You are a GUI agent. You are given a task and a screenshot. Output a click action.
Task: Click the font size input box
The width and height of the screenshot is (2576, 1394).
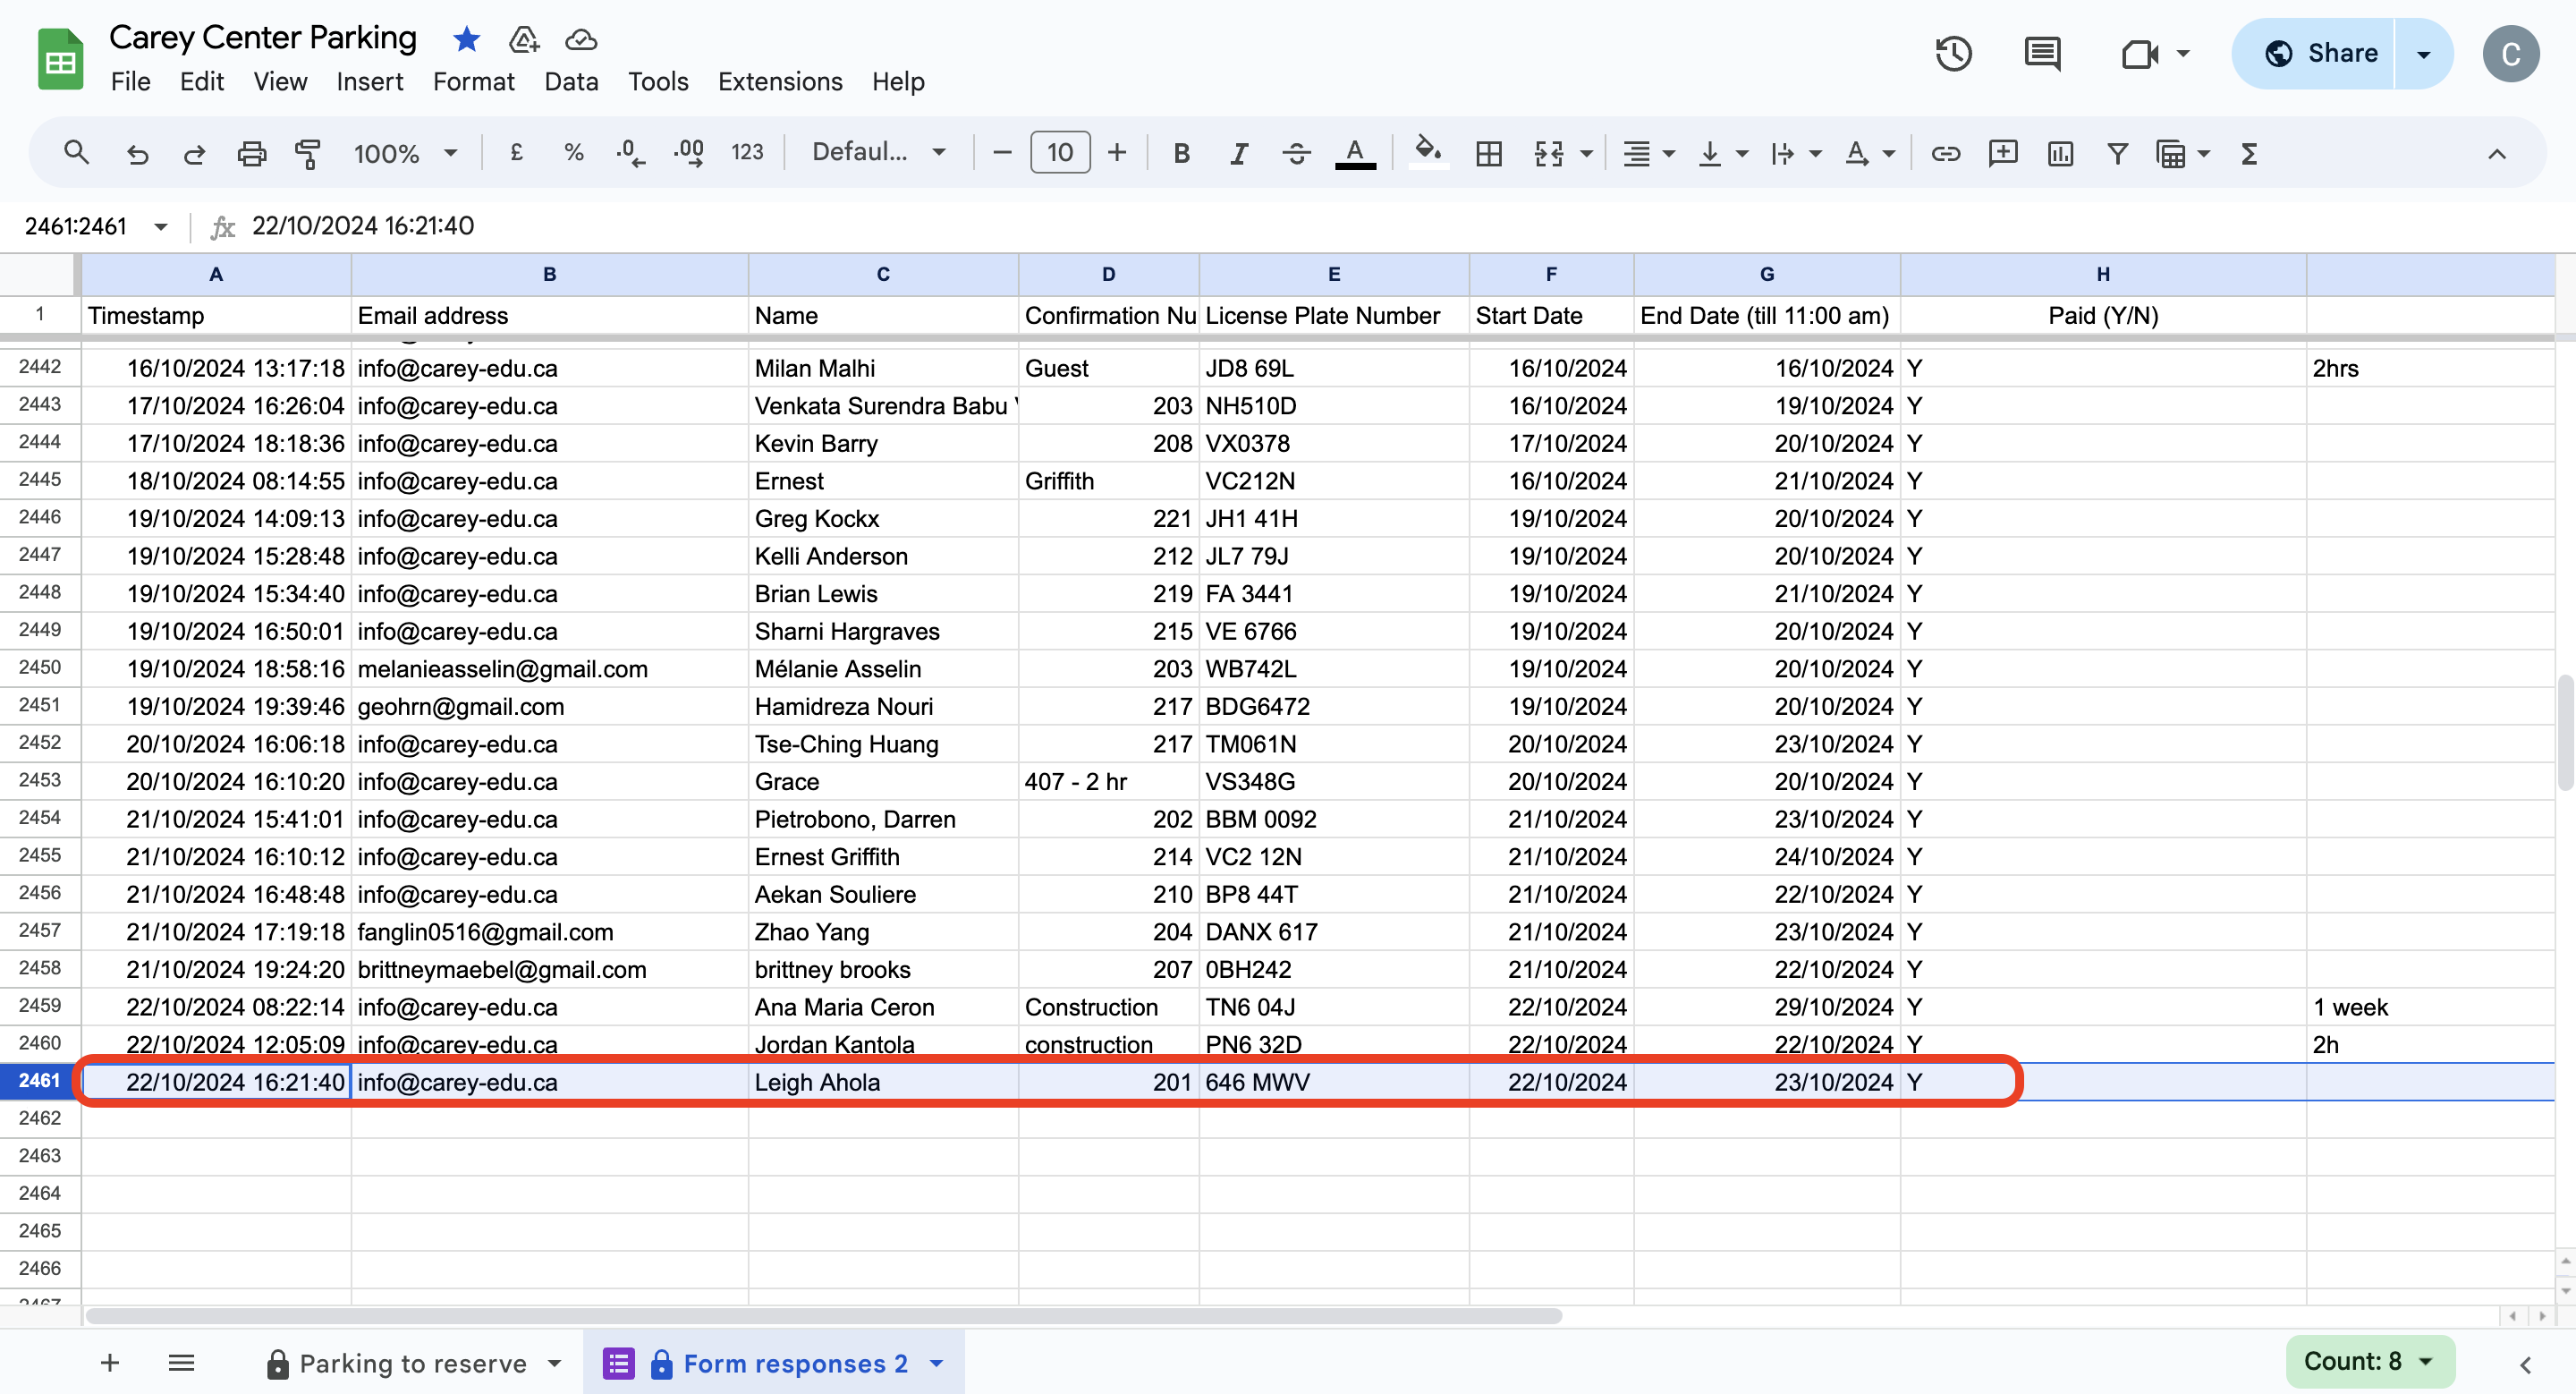[x=1059, y=152]
